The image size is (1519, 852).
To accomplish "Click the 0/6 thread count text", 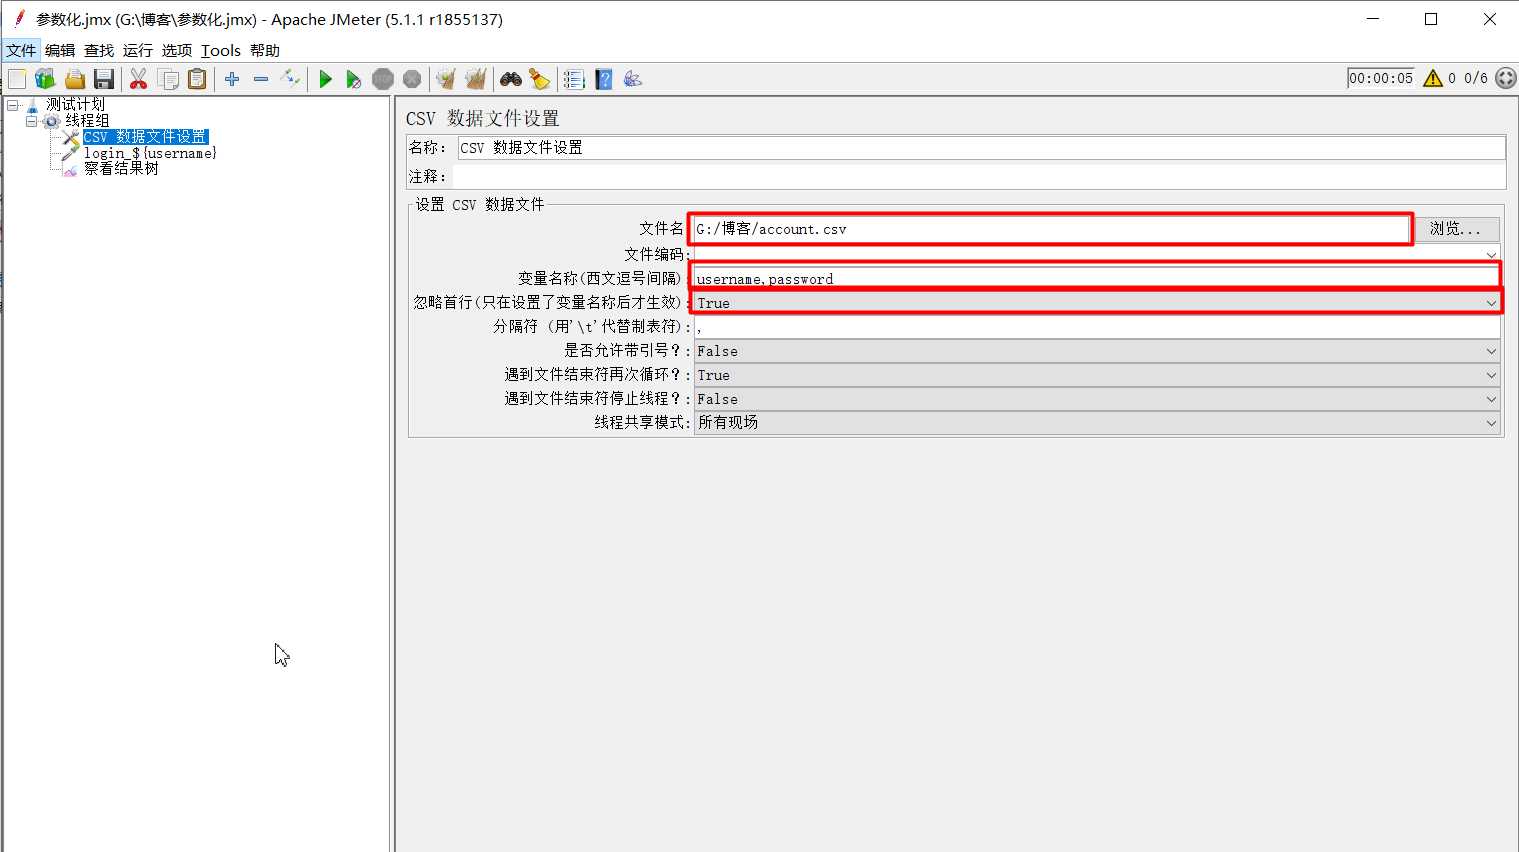I will 1476,78.
